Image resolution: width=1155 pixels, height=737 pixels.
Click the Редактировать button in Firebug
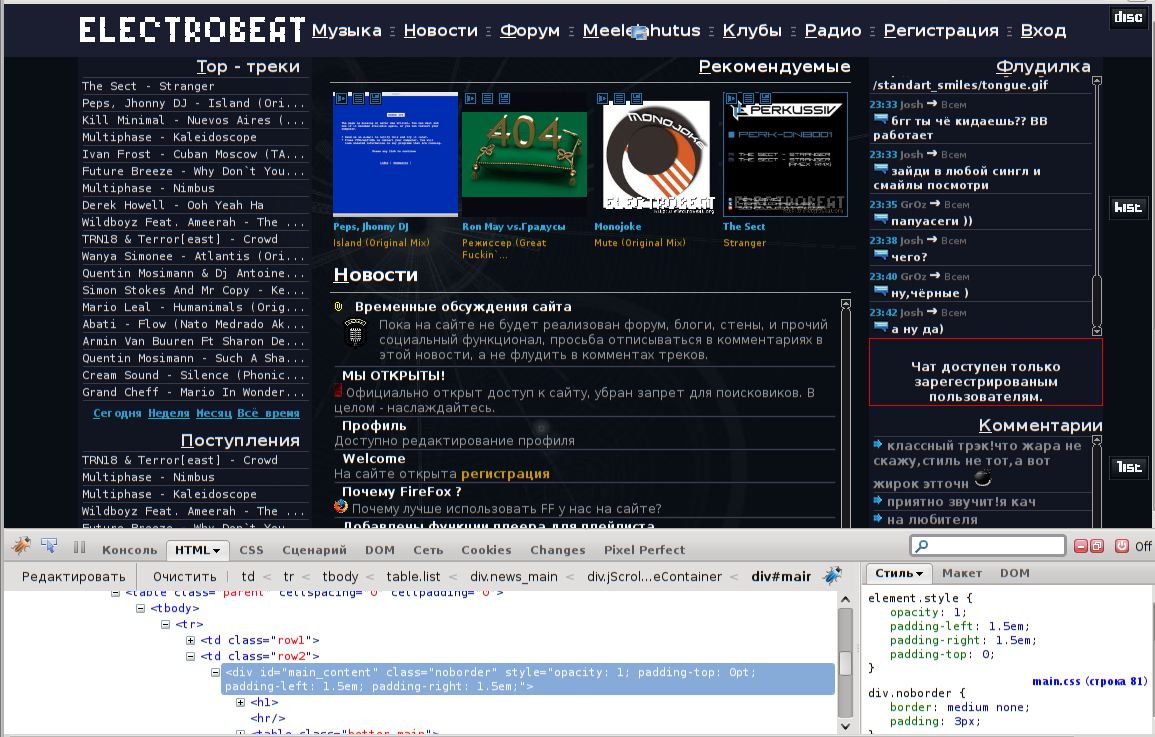pyautogui.click(x=73, y=576)
